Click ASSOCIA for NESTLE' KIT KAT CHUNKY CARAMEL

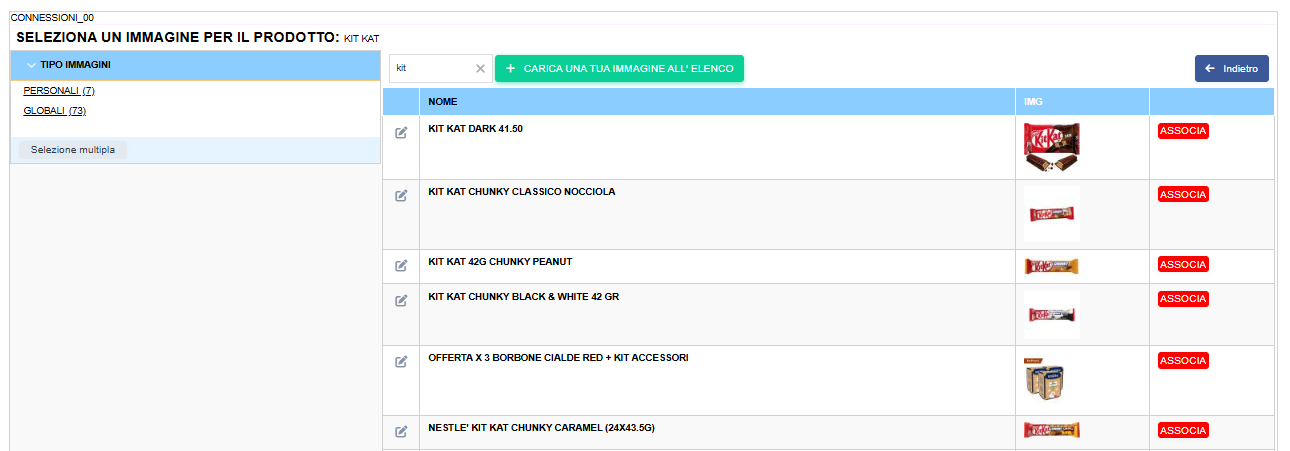coord(1183,430)
